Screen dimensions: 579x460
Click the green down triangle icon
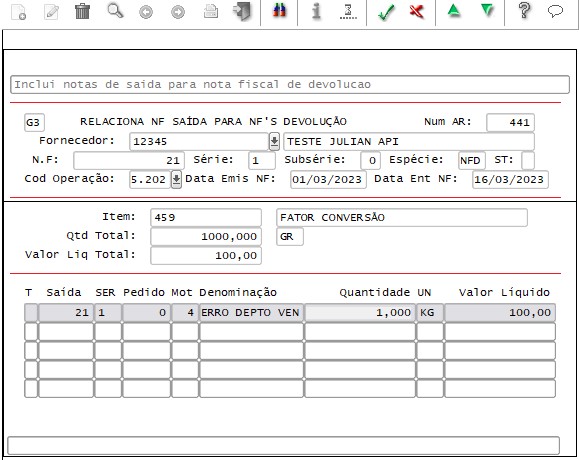pos(487,10)
